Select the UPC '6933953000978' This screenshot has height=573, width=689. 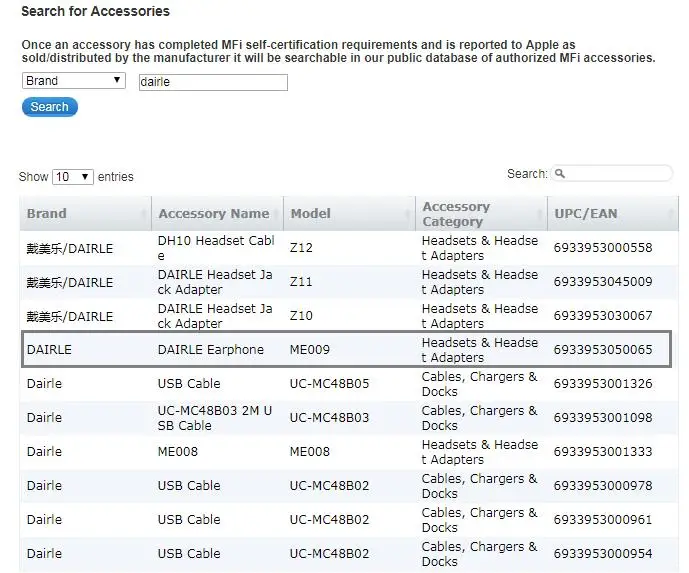click(603, 486)
